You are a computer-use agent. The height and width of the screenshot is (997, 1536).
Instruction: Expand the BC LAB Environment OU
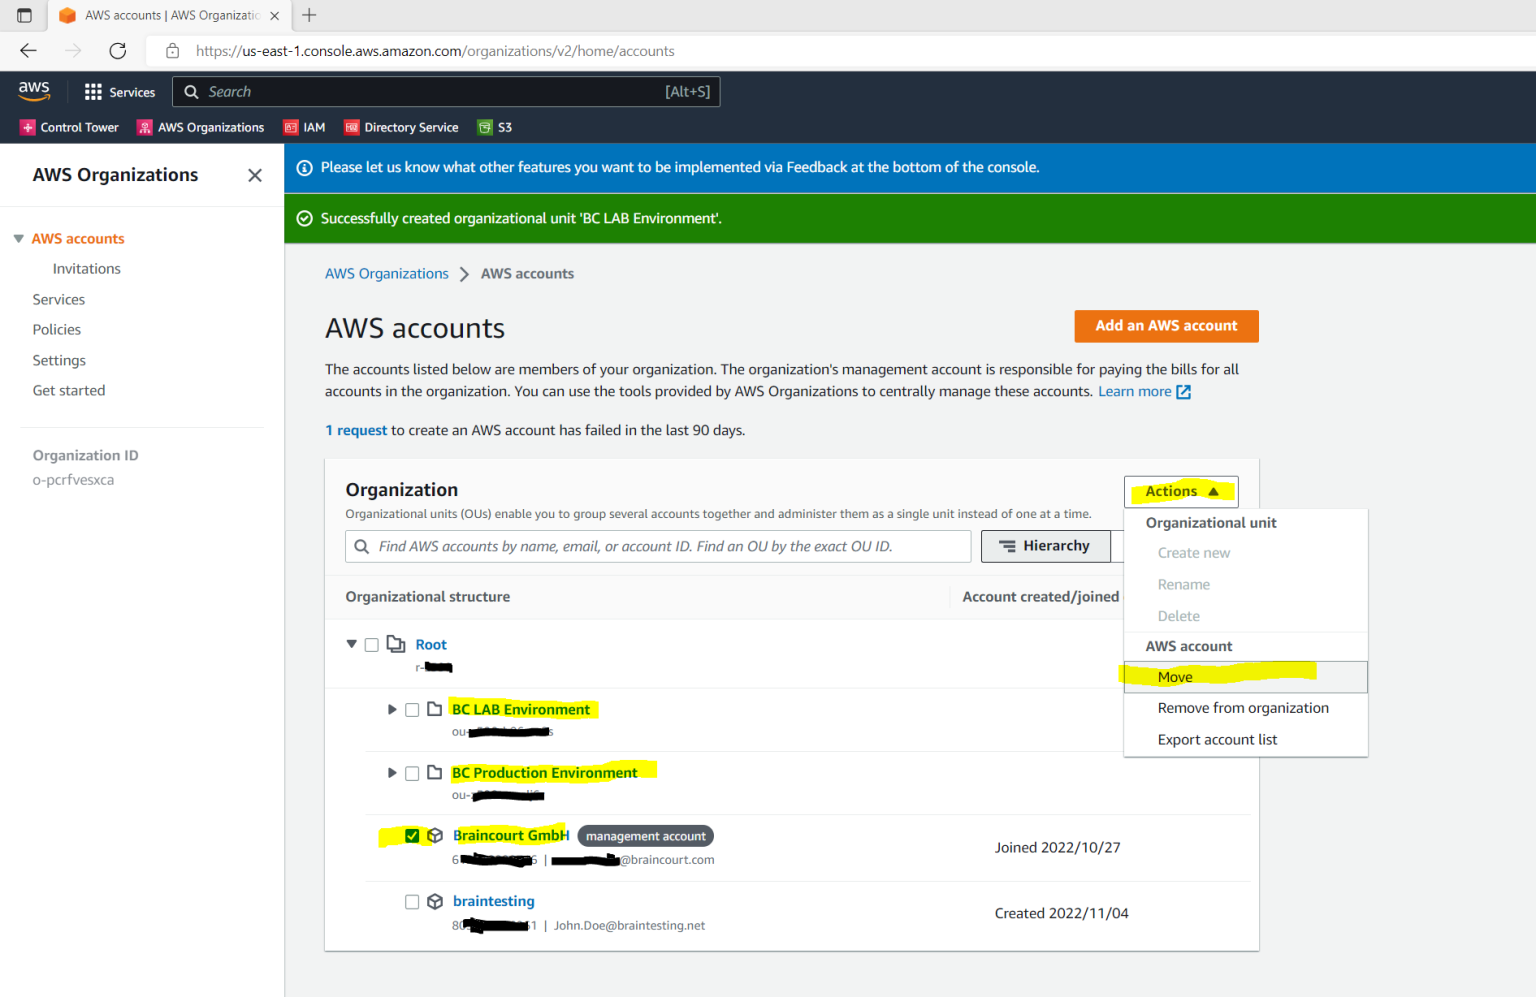[x=392, y=709]
